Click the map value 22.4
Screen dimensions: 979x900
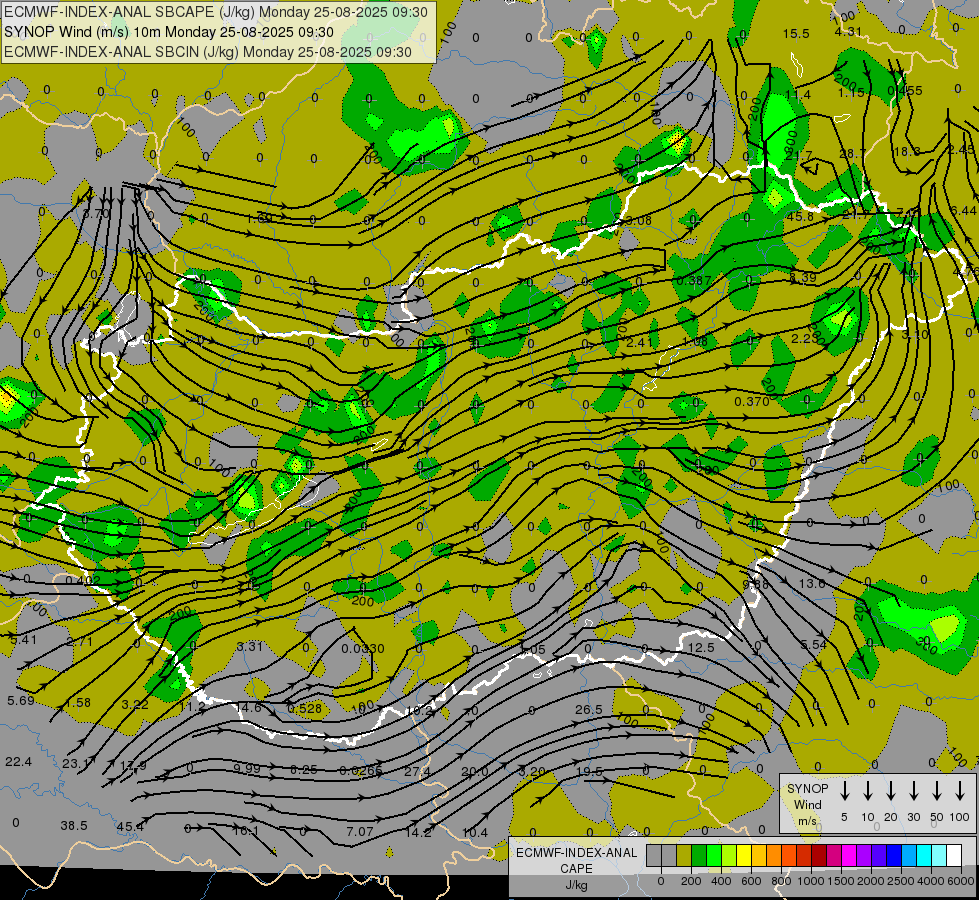tap(18, 761)
